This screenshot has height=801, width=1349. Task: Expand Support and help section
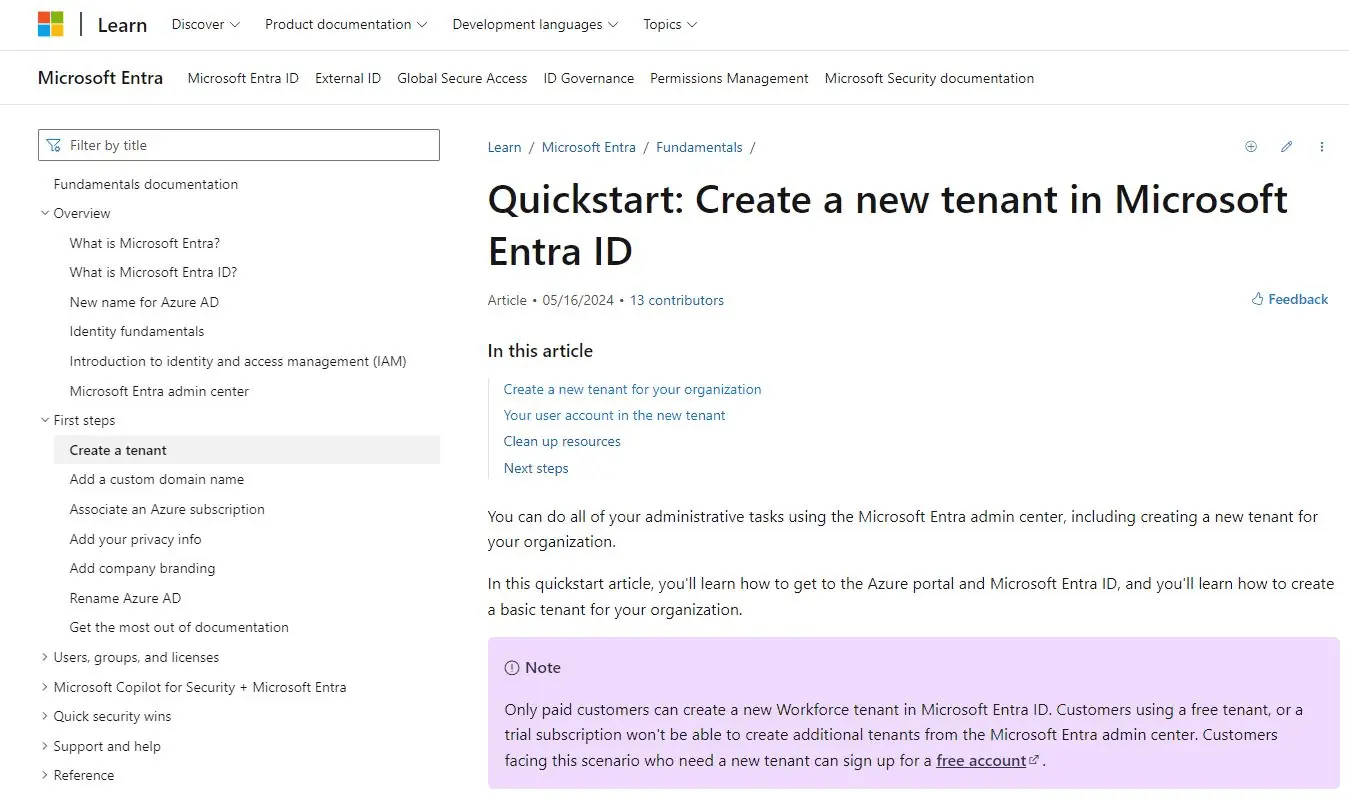coord(45,746)
